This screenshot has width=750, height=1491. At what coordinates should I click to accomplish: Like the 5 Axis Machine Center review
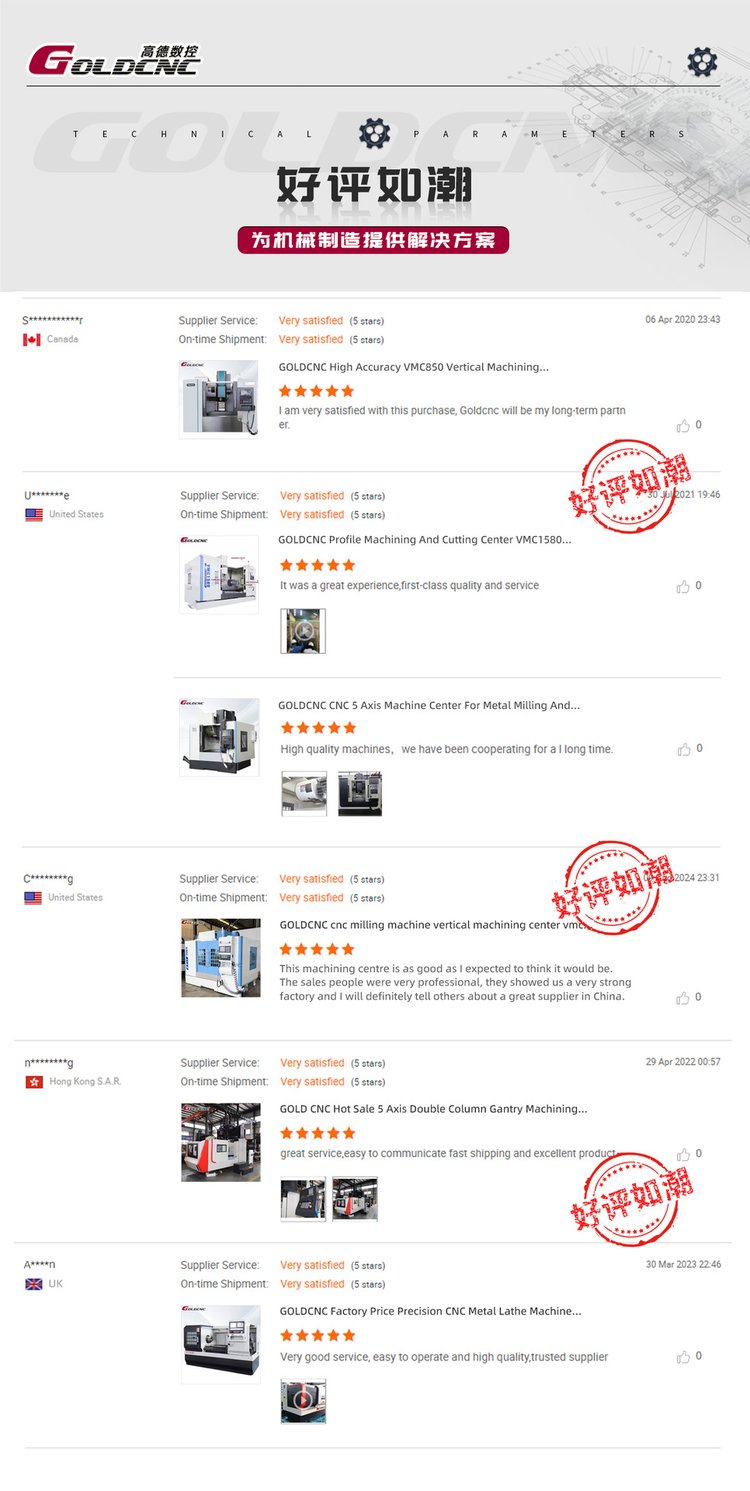(x=684, y=749)
